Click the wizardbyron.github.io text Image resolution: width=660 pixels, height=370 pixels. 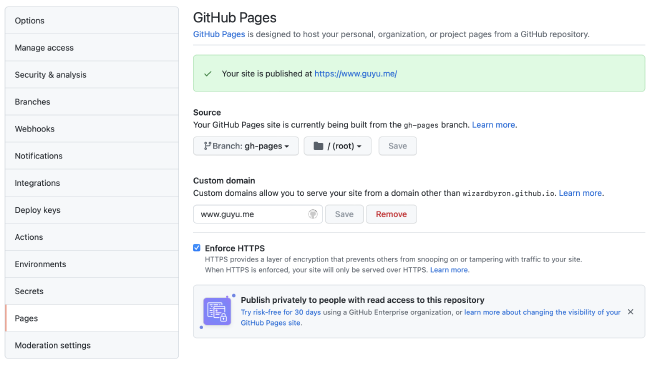coord(508,194)
